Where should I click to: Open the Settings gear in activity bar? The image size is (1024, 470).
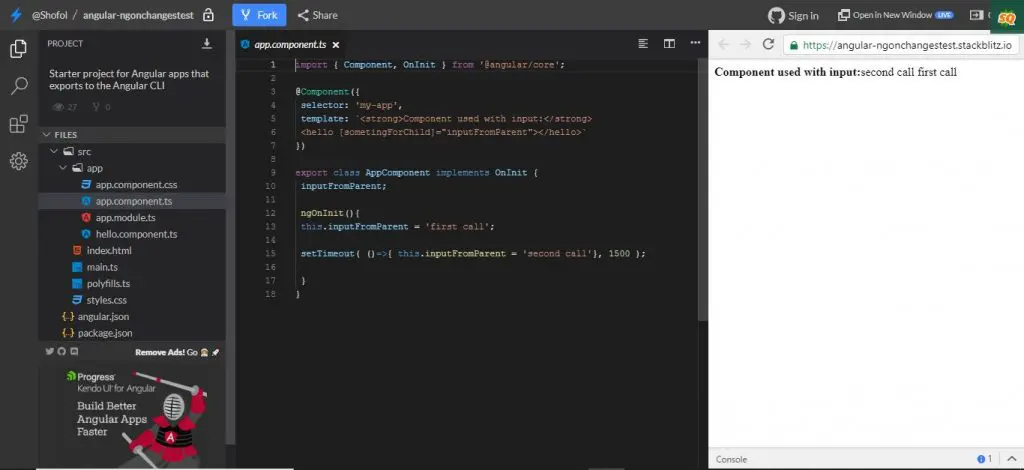coord(18,161)
